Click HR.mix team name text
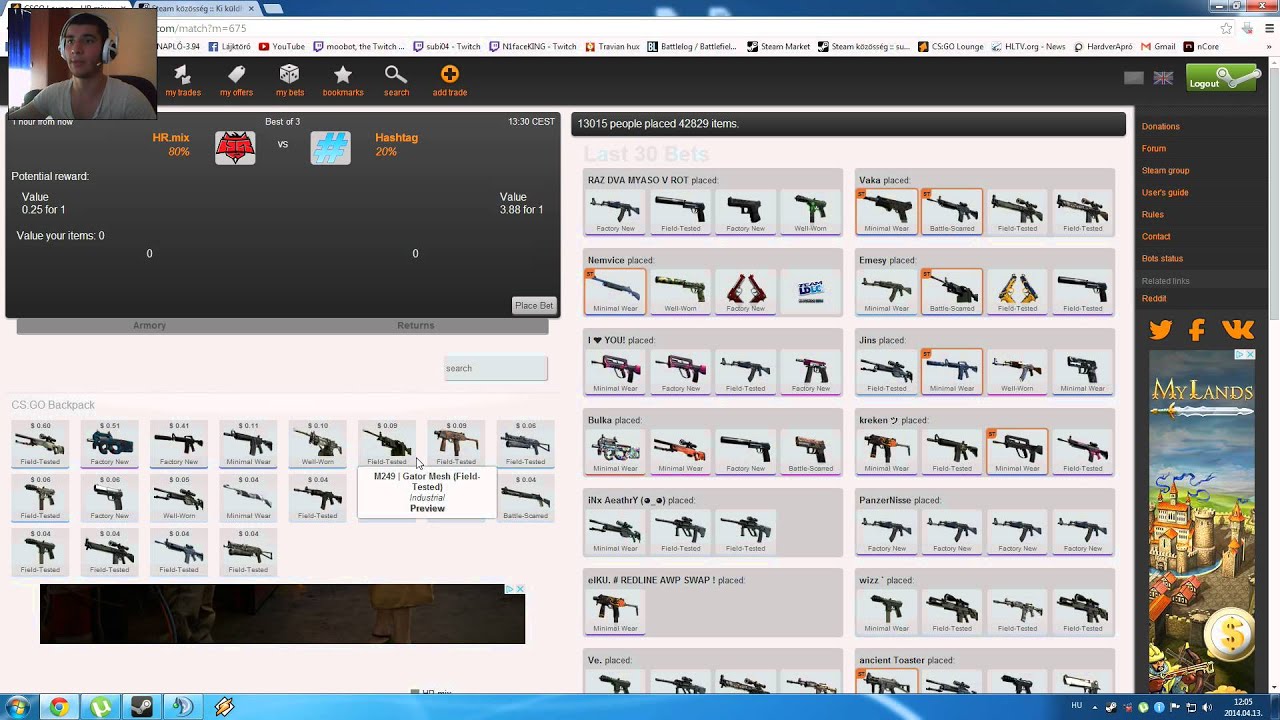Viewport: 1280px width, 720px height. pos(171,138)
